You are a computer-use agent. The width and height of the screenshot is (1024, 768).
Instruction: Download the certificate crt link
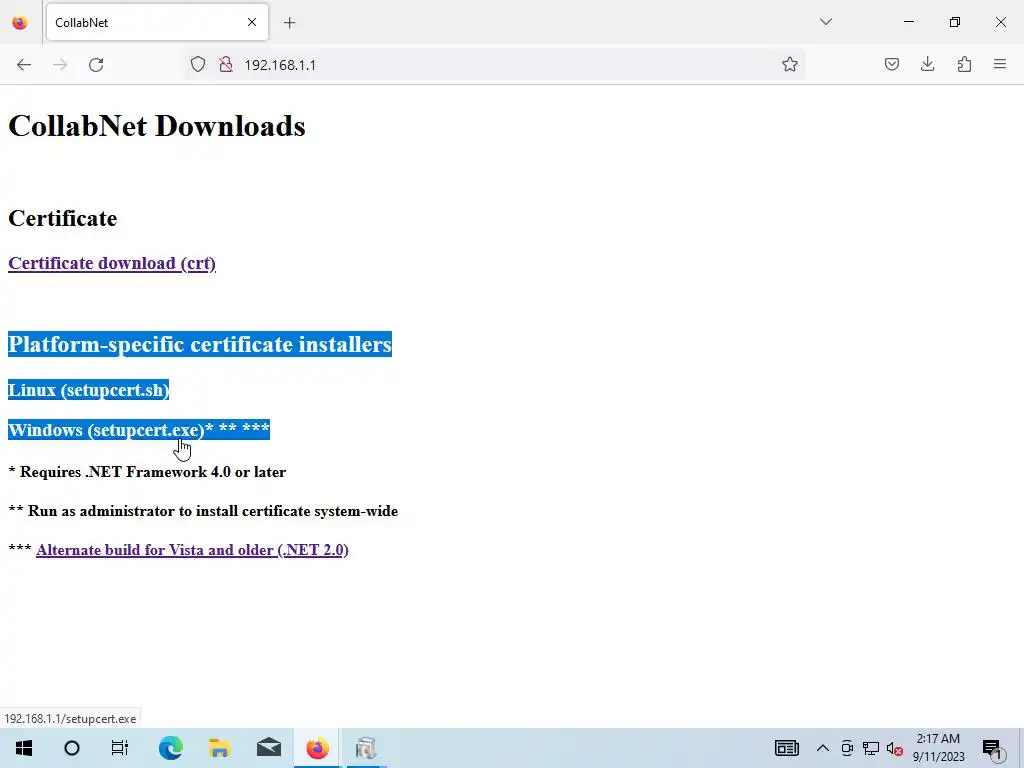pos(112,263)
